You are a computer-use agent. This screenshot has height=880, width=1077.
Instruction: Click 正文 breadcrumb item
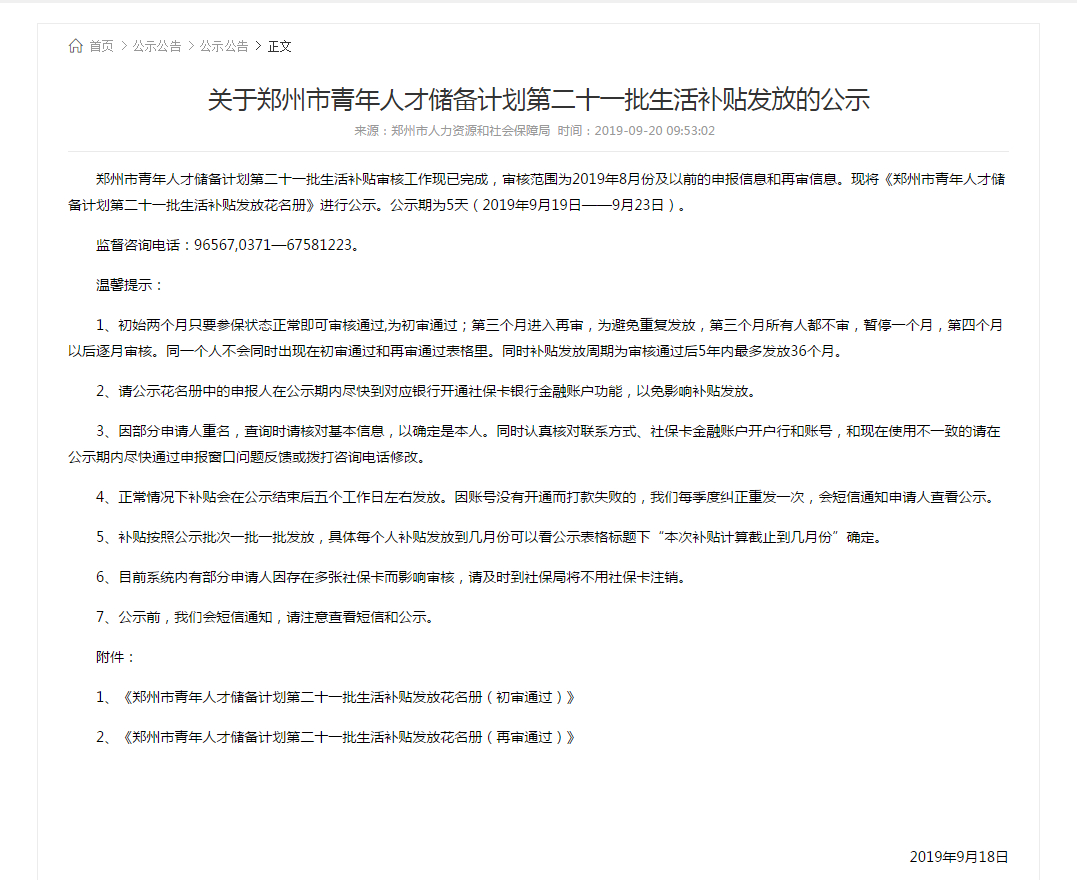280,46
